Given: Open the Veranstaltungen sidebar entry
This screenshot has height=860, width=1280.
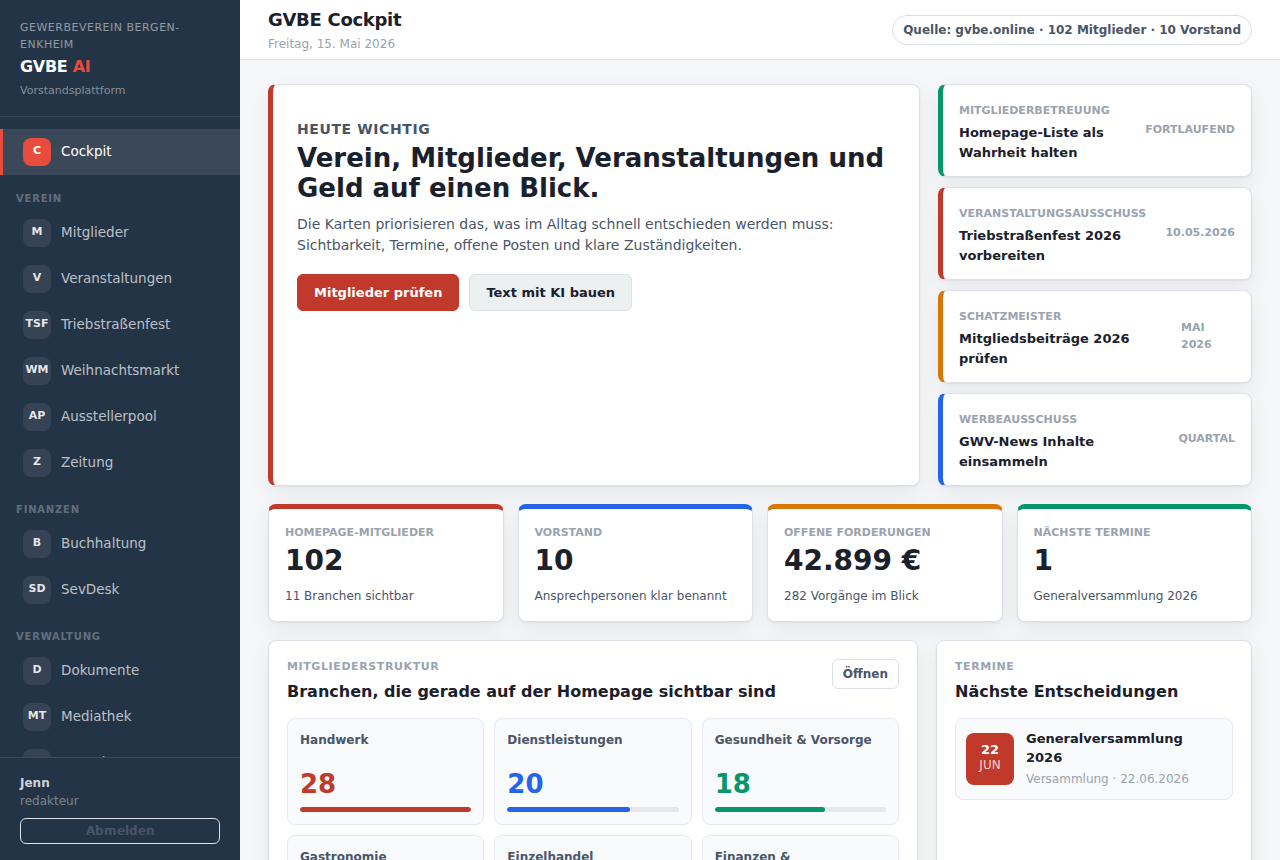Looking at the screenshot, I should pos(120,278).
